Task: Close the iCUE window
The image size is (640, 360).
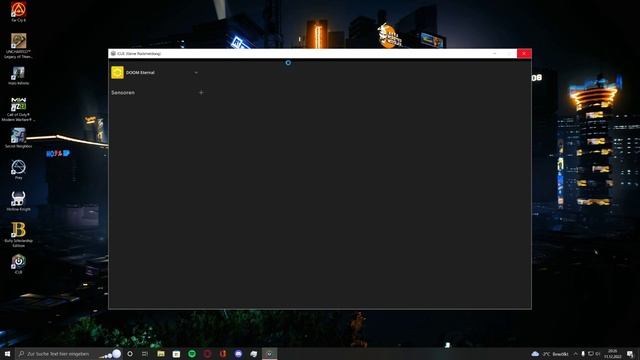Action: tap(524, 53)
